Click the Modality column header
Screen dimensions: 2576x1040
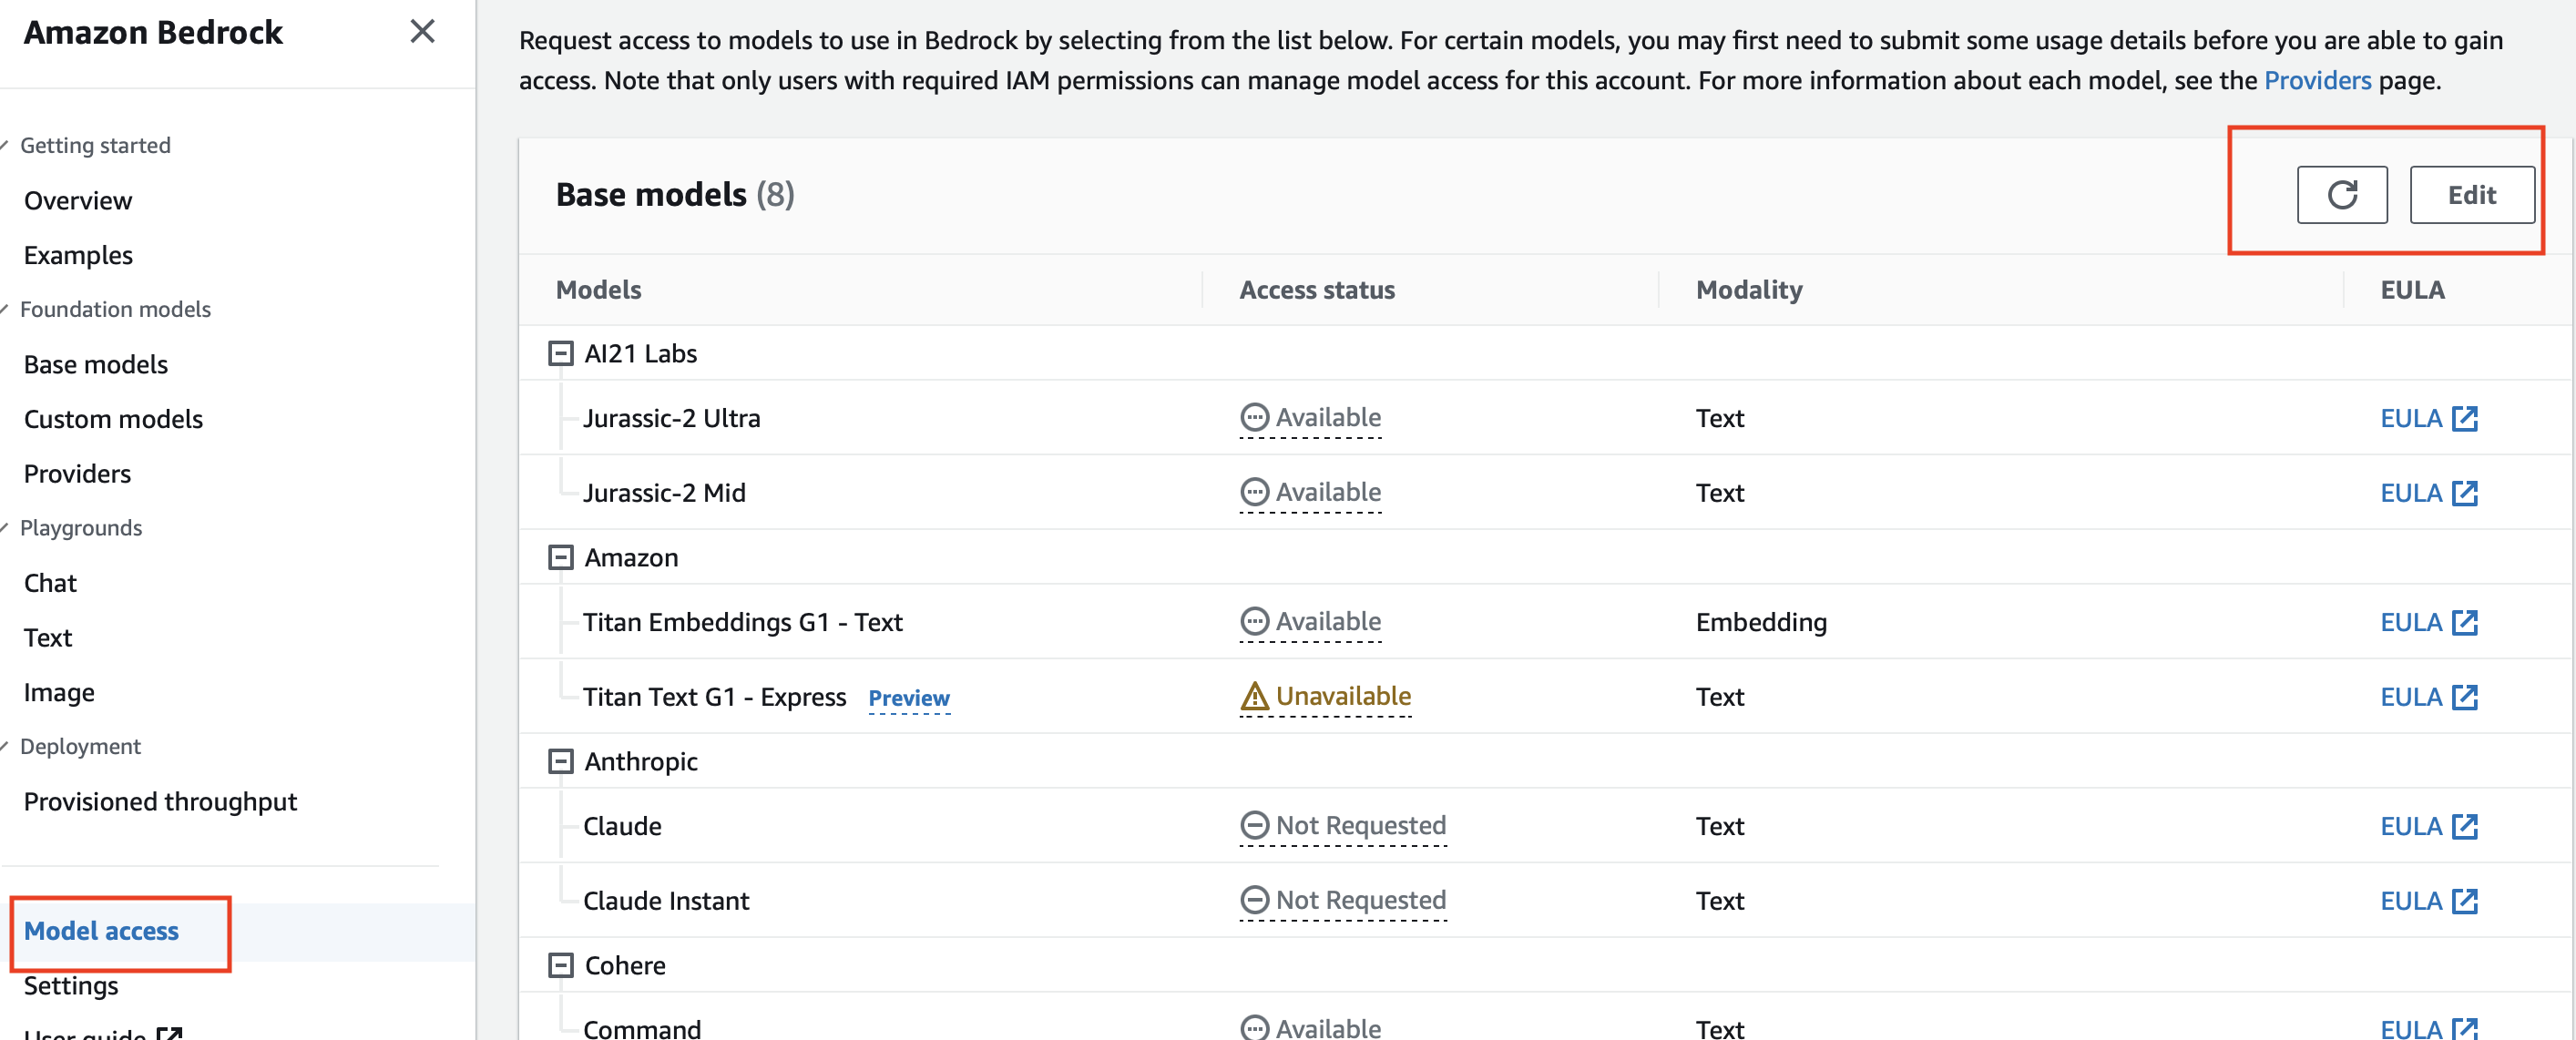[1749, 290]
